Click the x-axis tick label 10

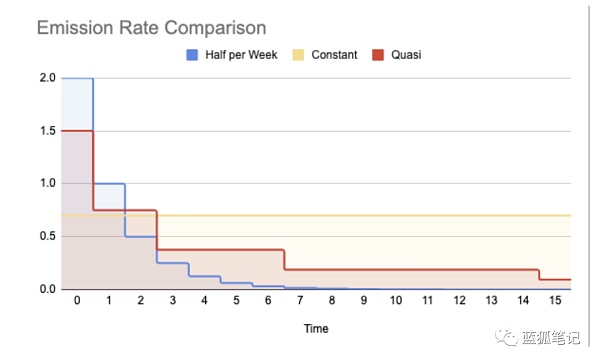(396, 300)
